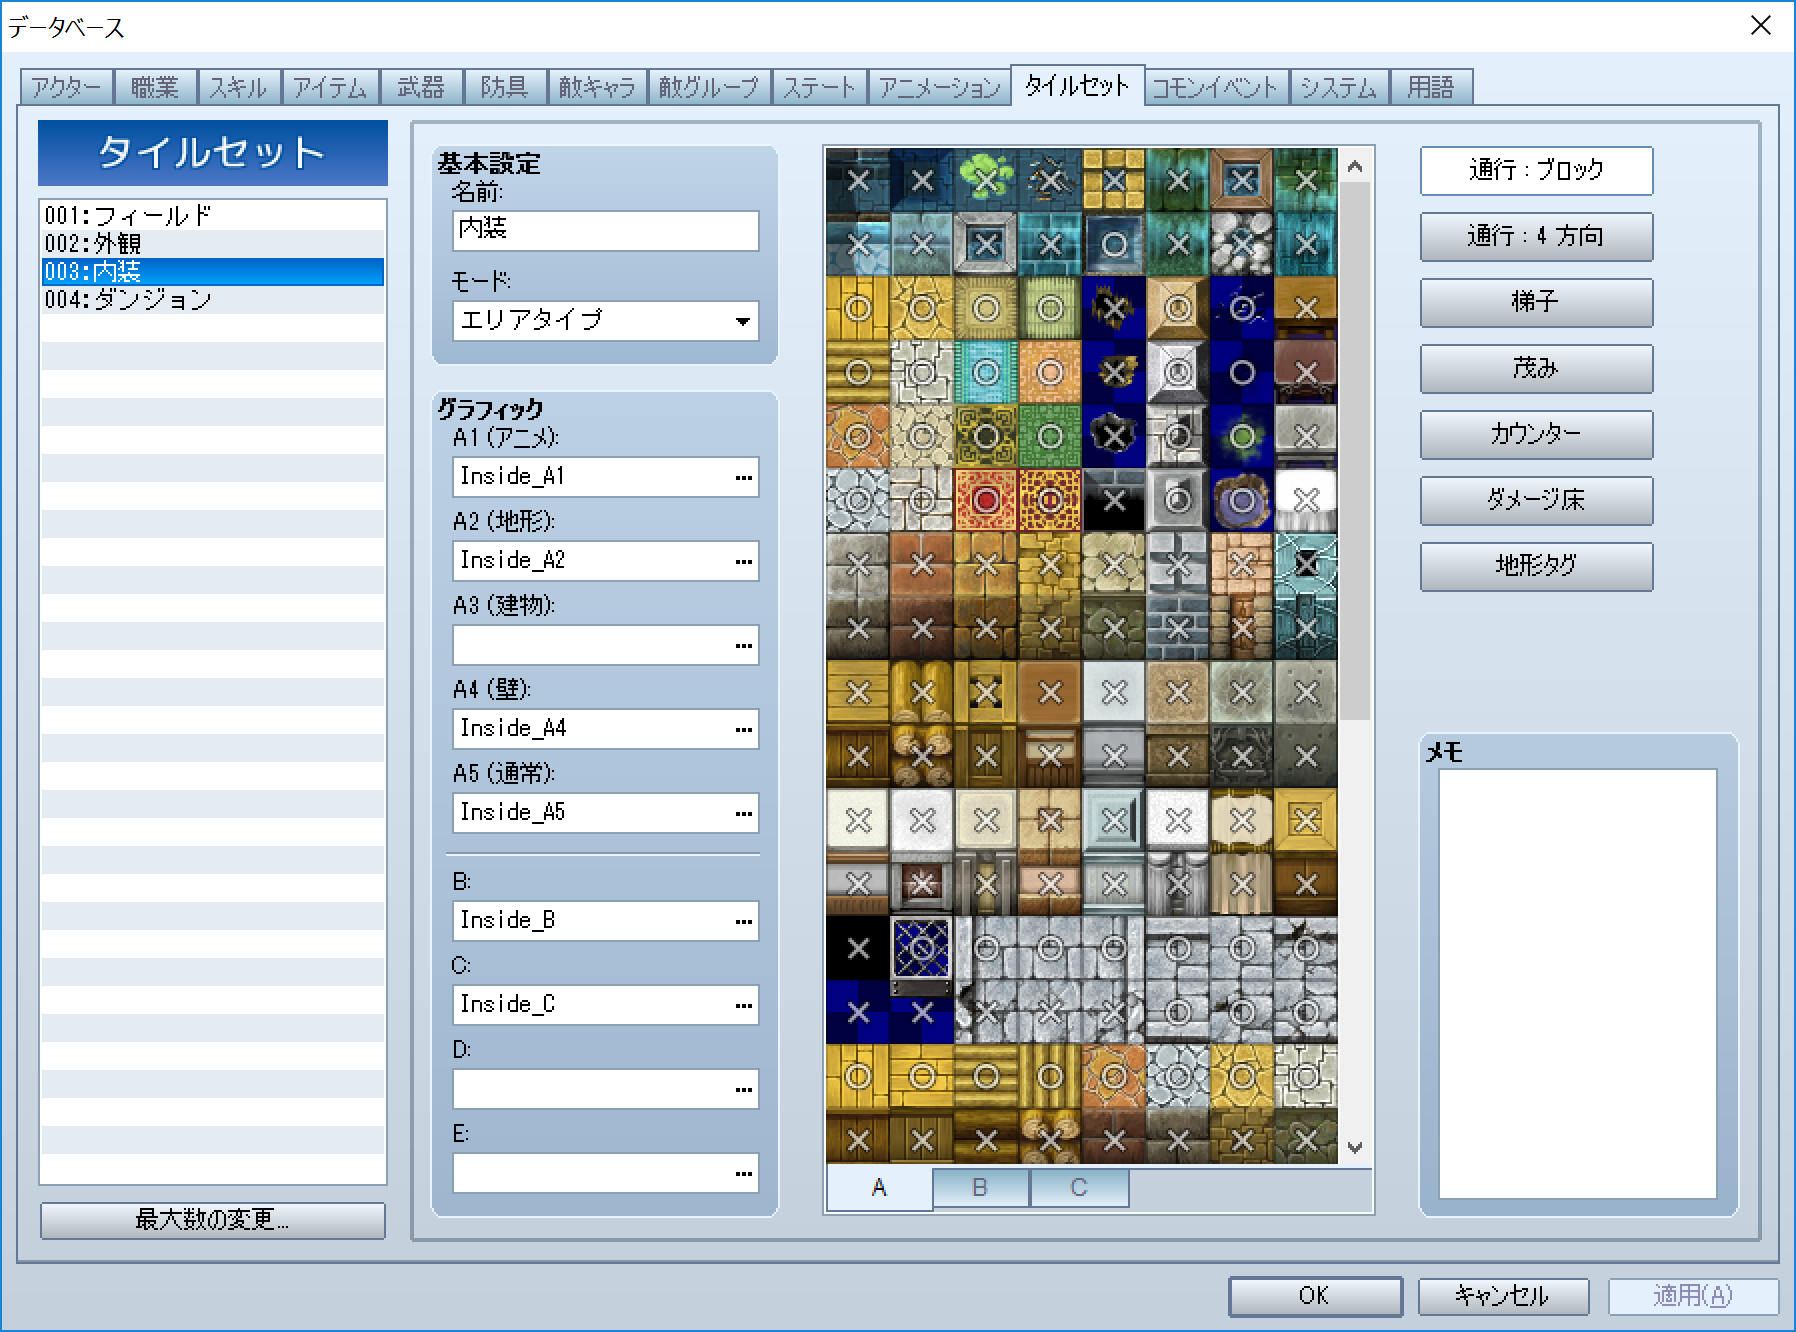Open the B tile palette tab
This screenshot has height=1332, width=1796.
(978, 1188)
